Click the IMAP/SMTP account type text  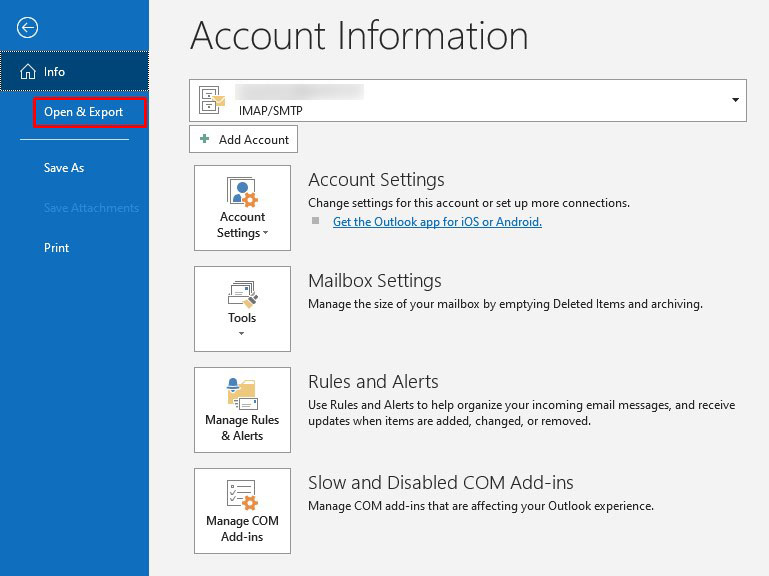(271, 110)
